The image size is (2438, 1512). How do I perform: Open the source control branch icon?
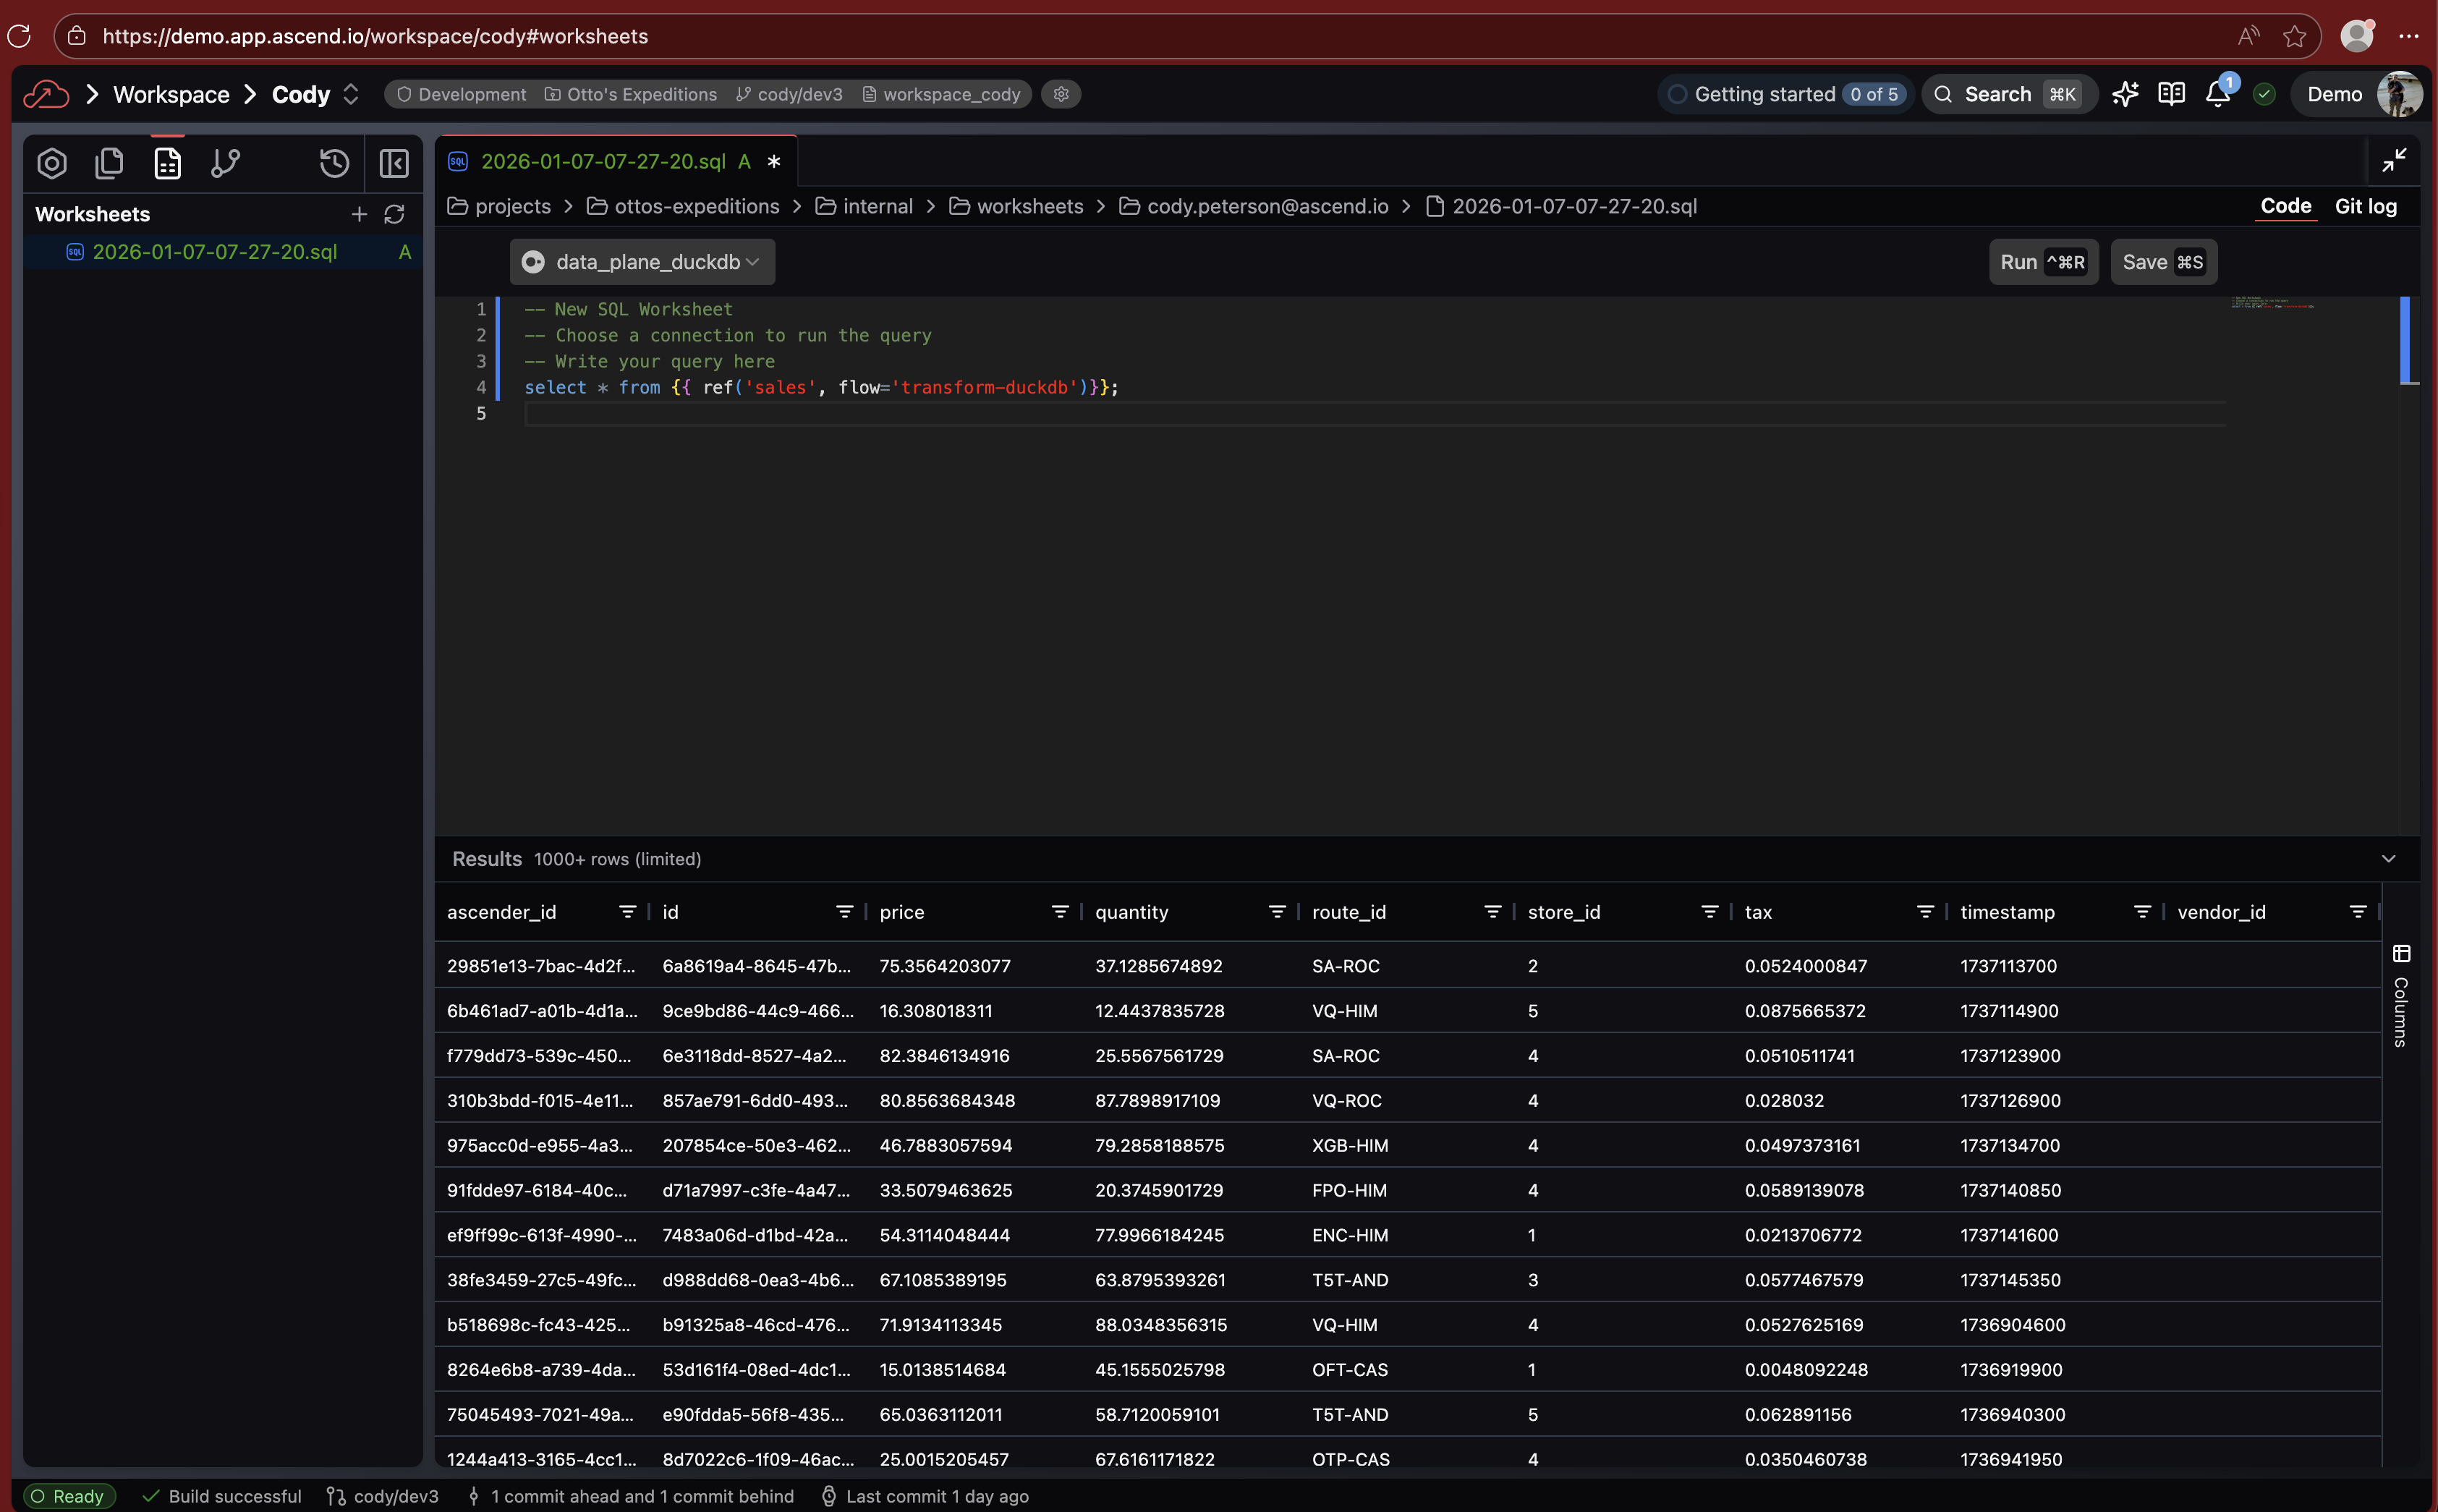point(225,163)
